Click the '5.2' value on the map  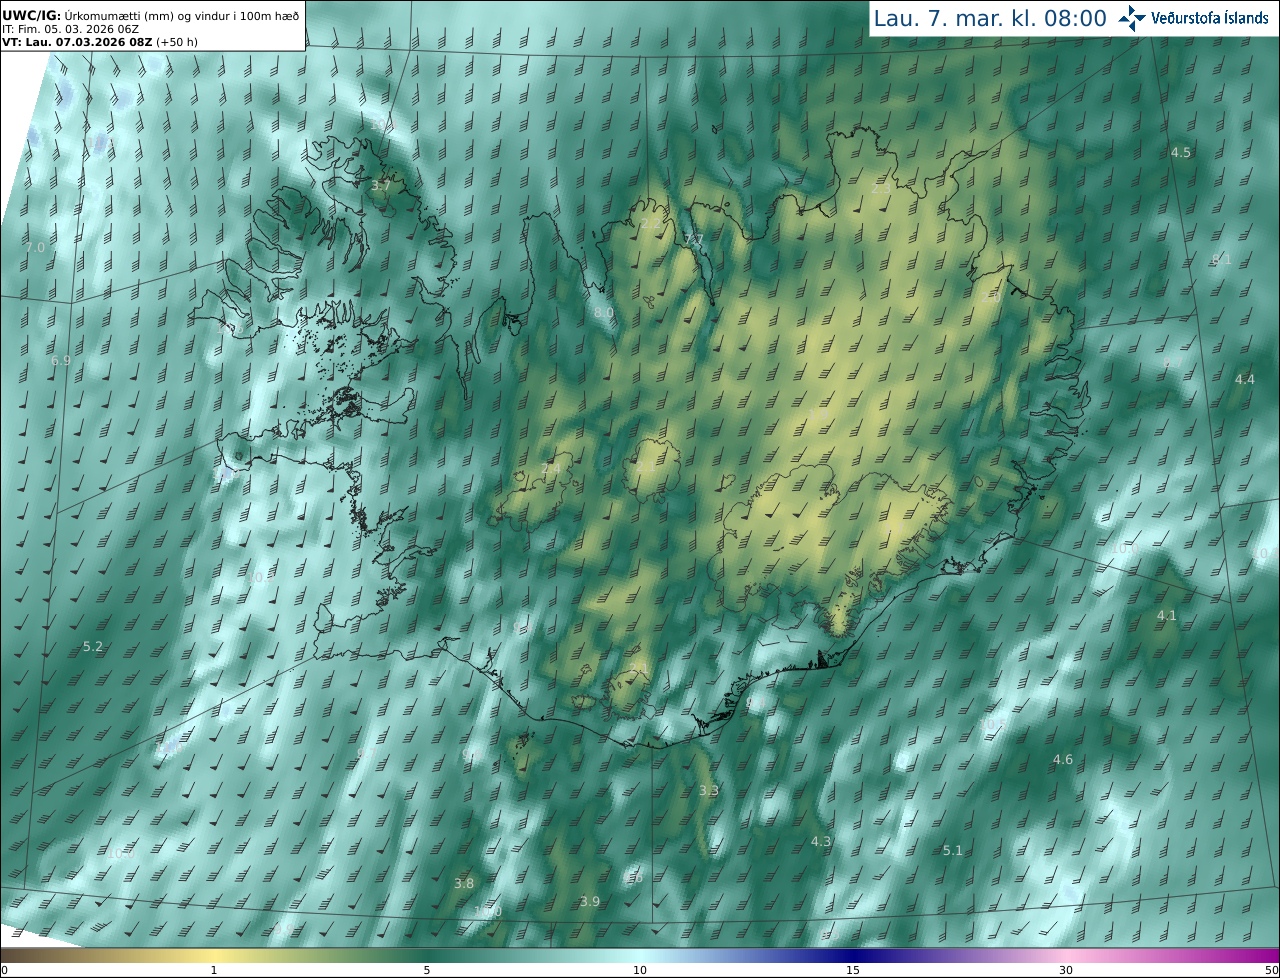click(93, 647)
